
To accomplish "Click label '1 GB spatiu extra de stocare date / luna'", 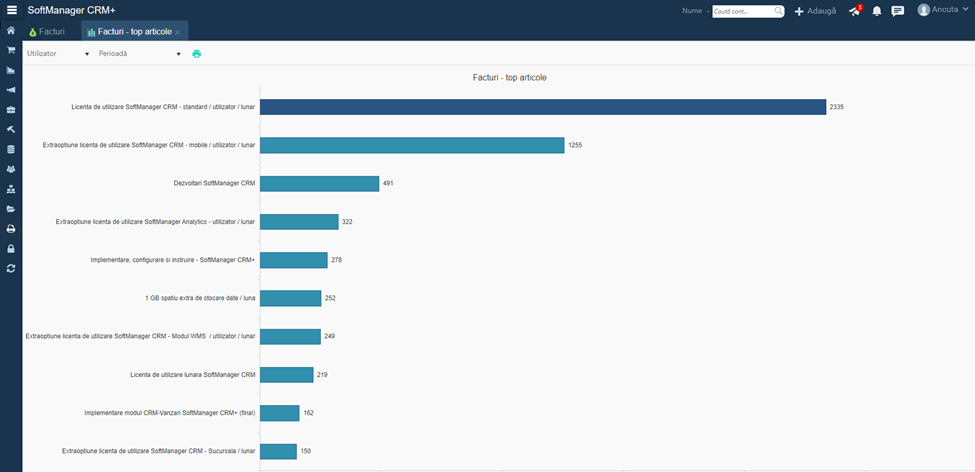I will [200, 298].
